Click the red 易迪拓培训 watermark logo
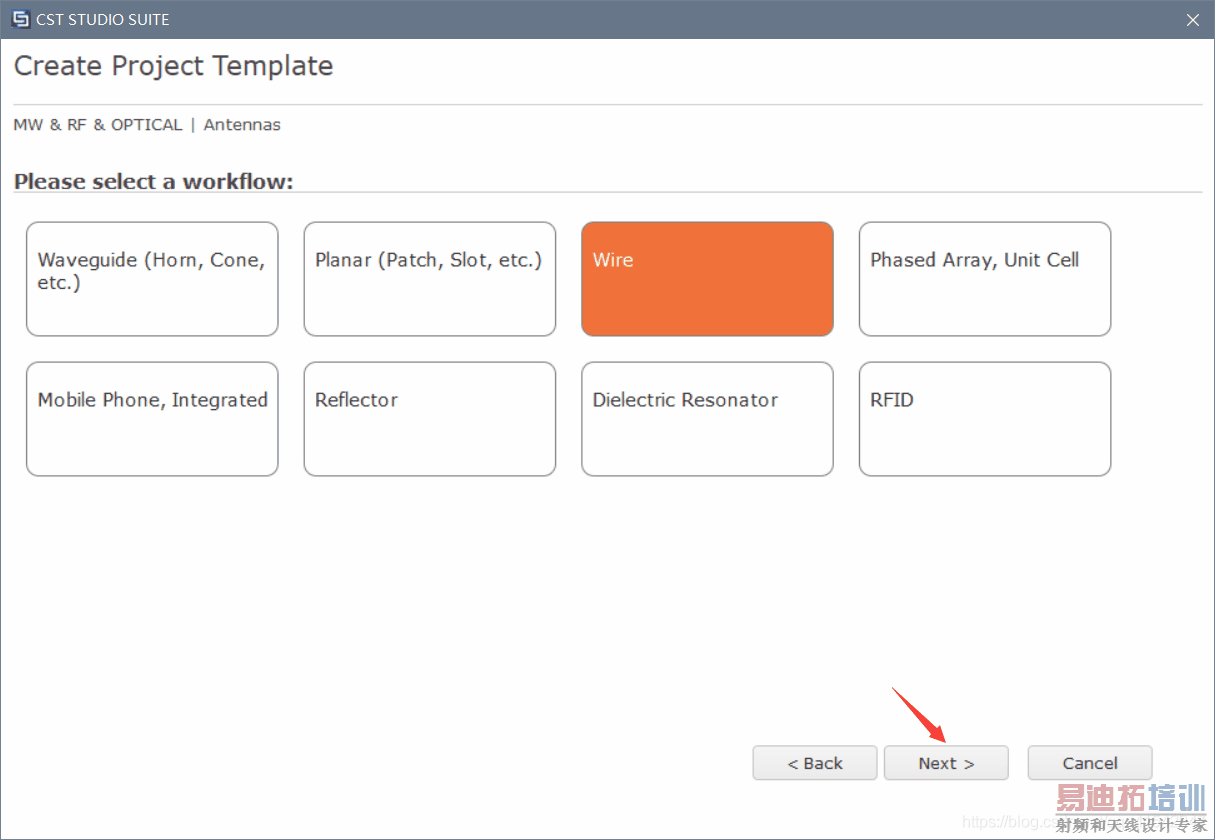Screen dimensions: 1215x840 (1131, 799)
